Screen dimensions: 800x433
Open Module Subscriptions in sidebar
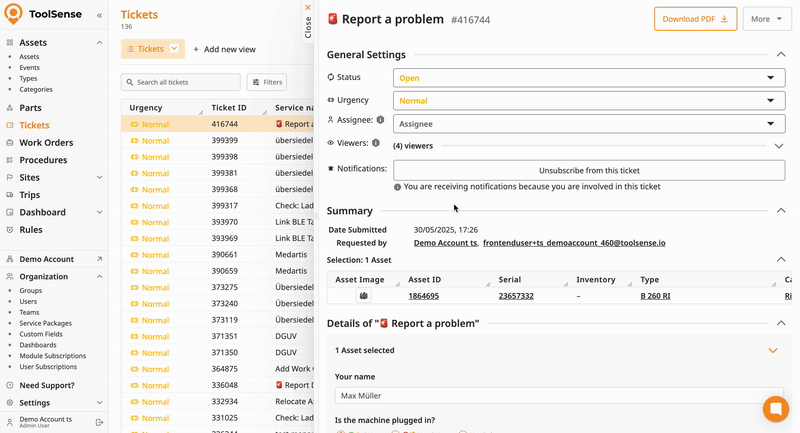(x=53, y=356)
